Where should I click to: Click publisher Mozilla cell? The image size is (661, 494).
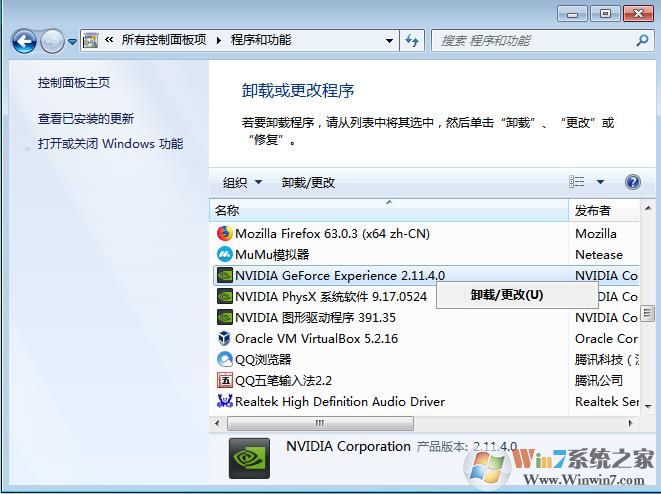(596, 234)
